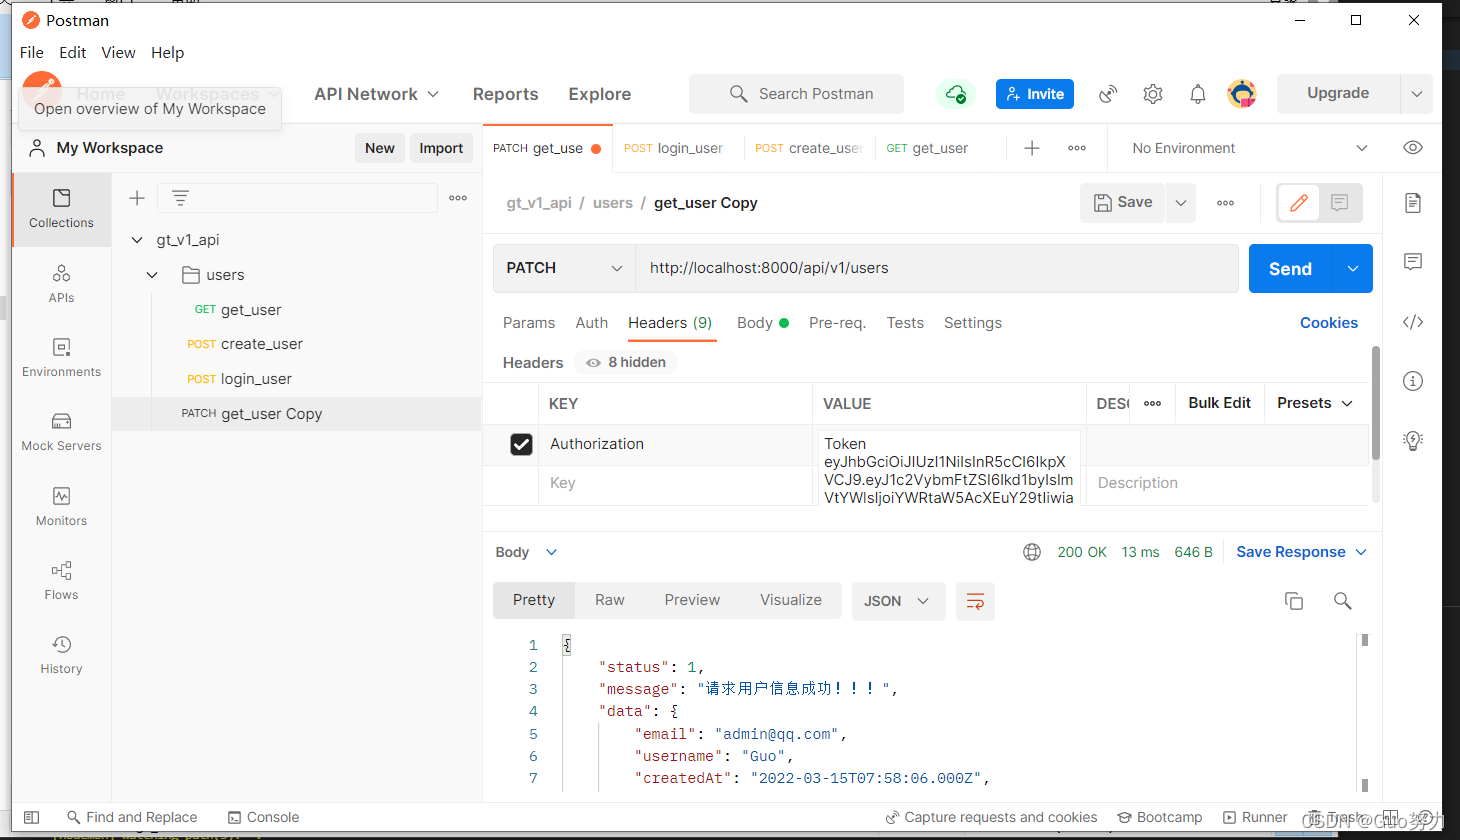Select POST create_user in collection tree
Image resolution: width=1460 pixels, height=840 pixels.
245,344
